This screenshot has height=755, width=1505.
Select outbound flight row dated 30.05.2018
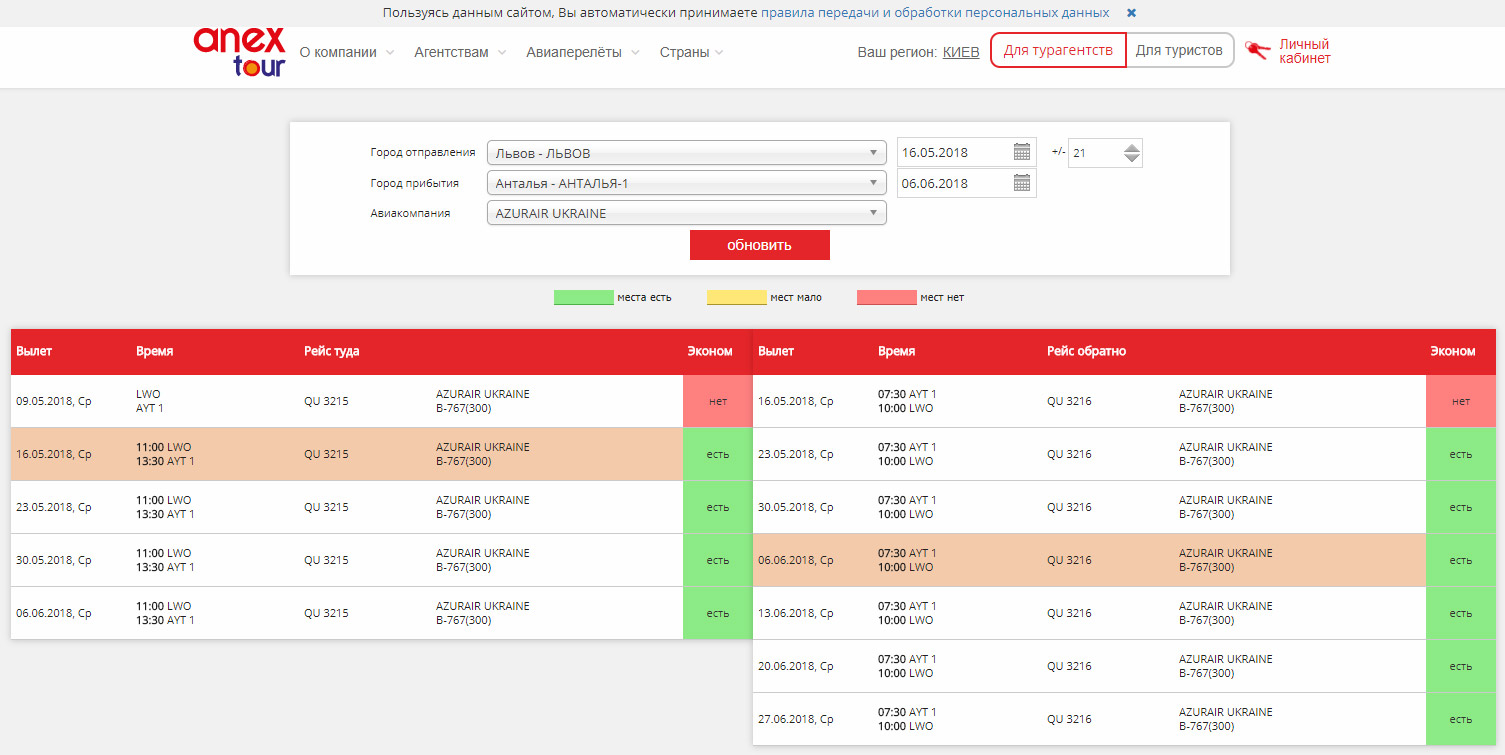pos(381,560)
